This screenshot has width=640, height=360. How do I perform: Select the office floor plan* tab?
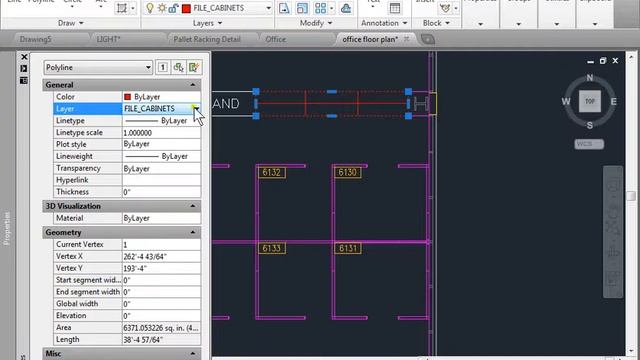(370, 39)
